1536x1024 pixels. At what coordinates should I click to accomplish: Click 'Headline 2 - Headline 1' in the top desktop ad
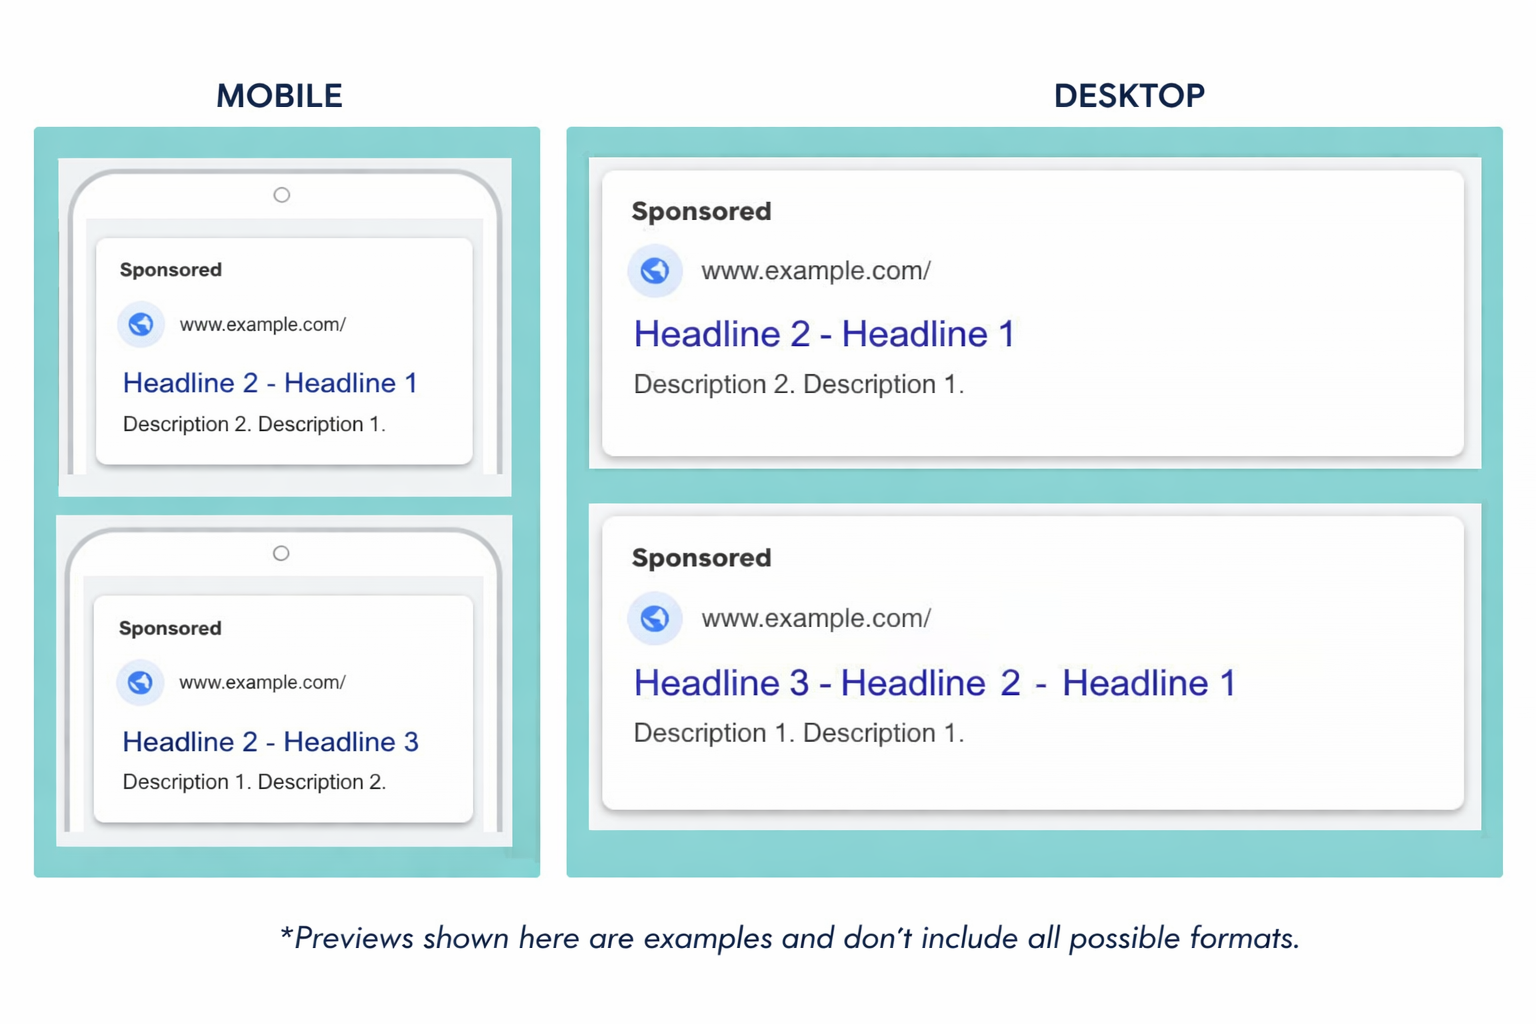tap(824, 334)
